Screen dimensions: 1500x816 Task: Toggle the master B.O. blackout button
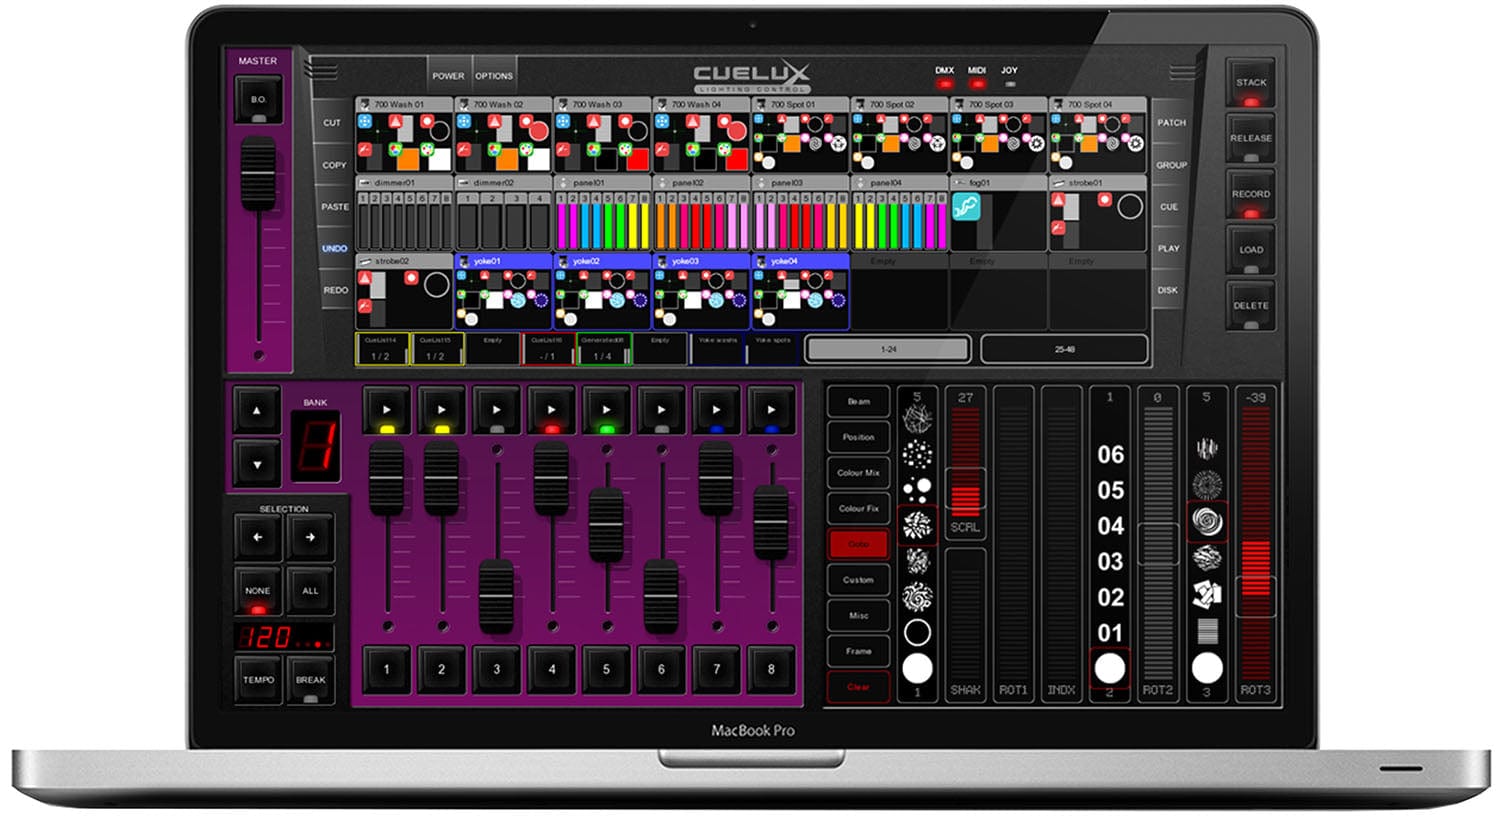pyautogui.click(x=258, y=101)
